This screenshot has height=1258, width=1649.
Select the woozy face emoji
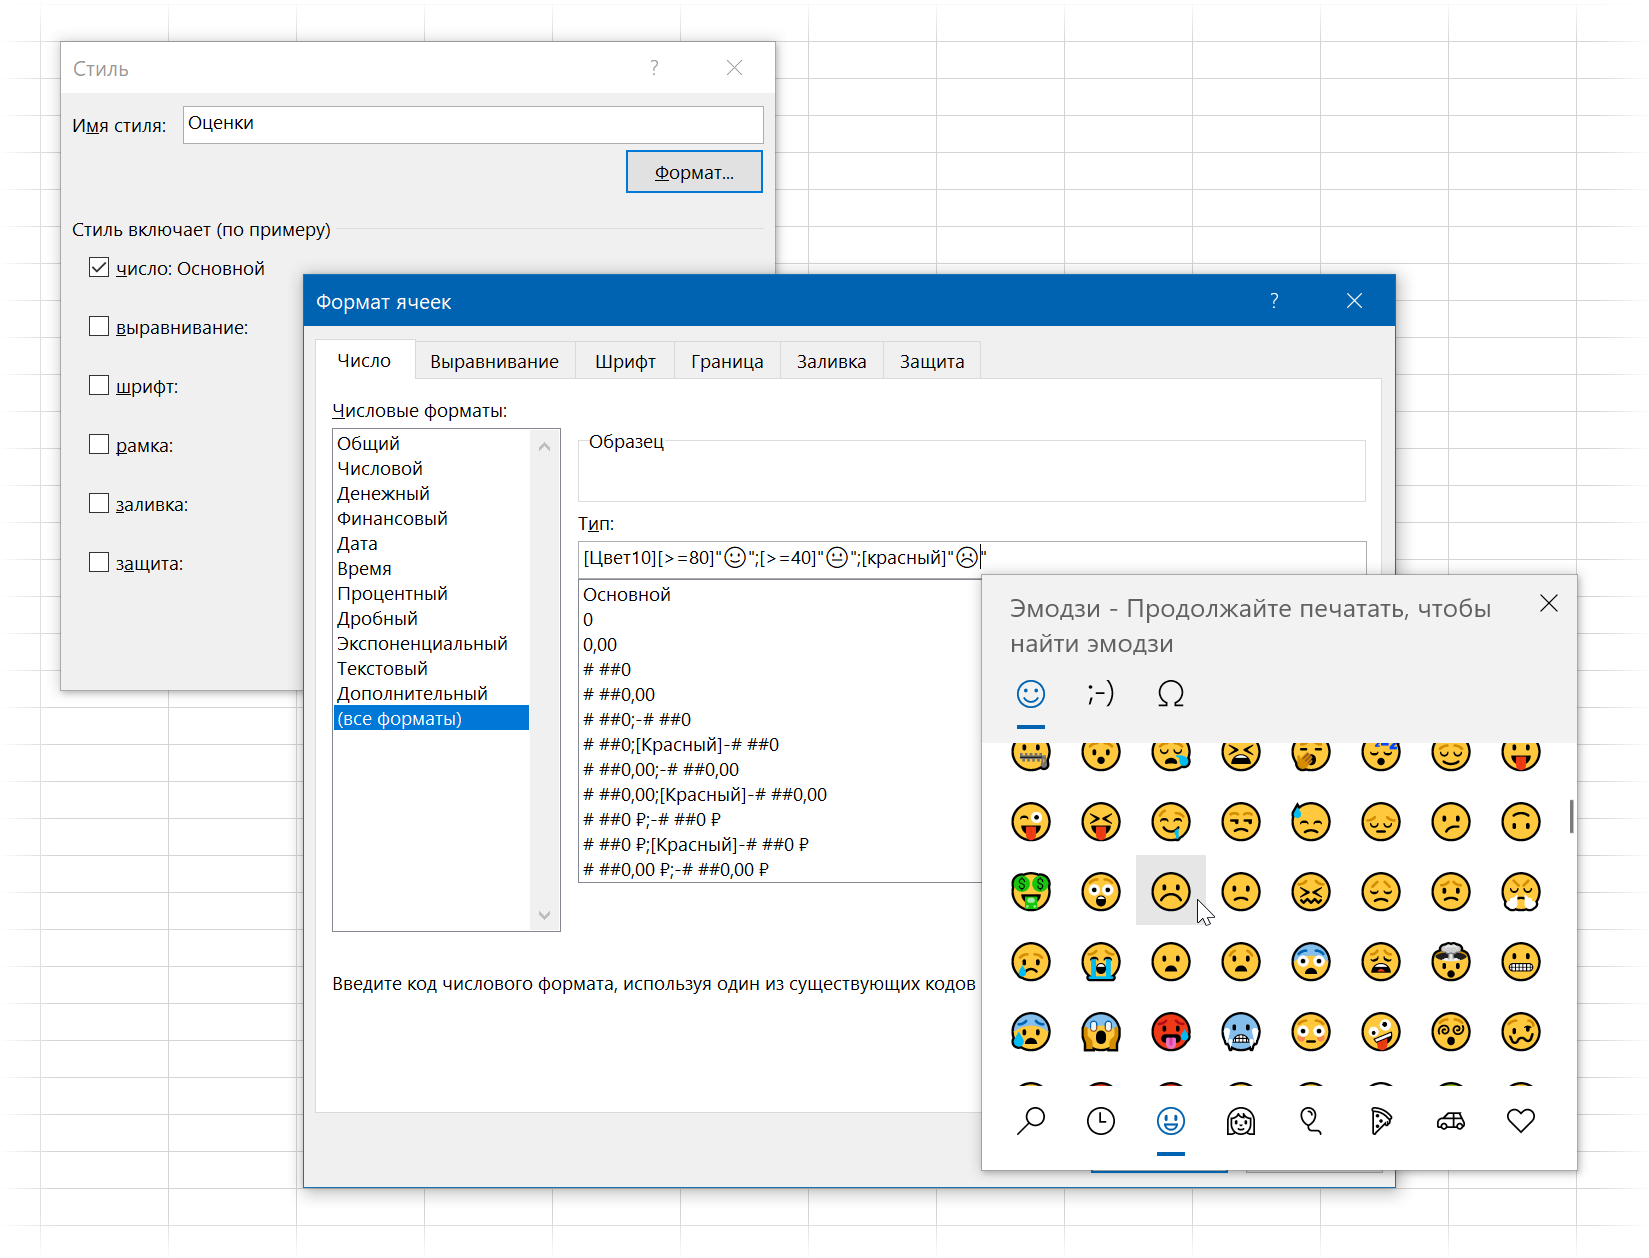pyautogui.click(x=1521, y=1032)
